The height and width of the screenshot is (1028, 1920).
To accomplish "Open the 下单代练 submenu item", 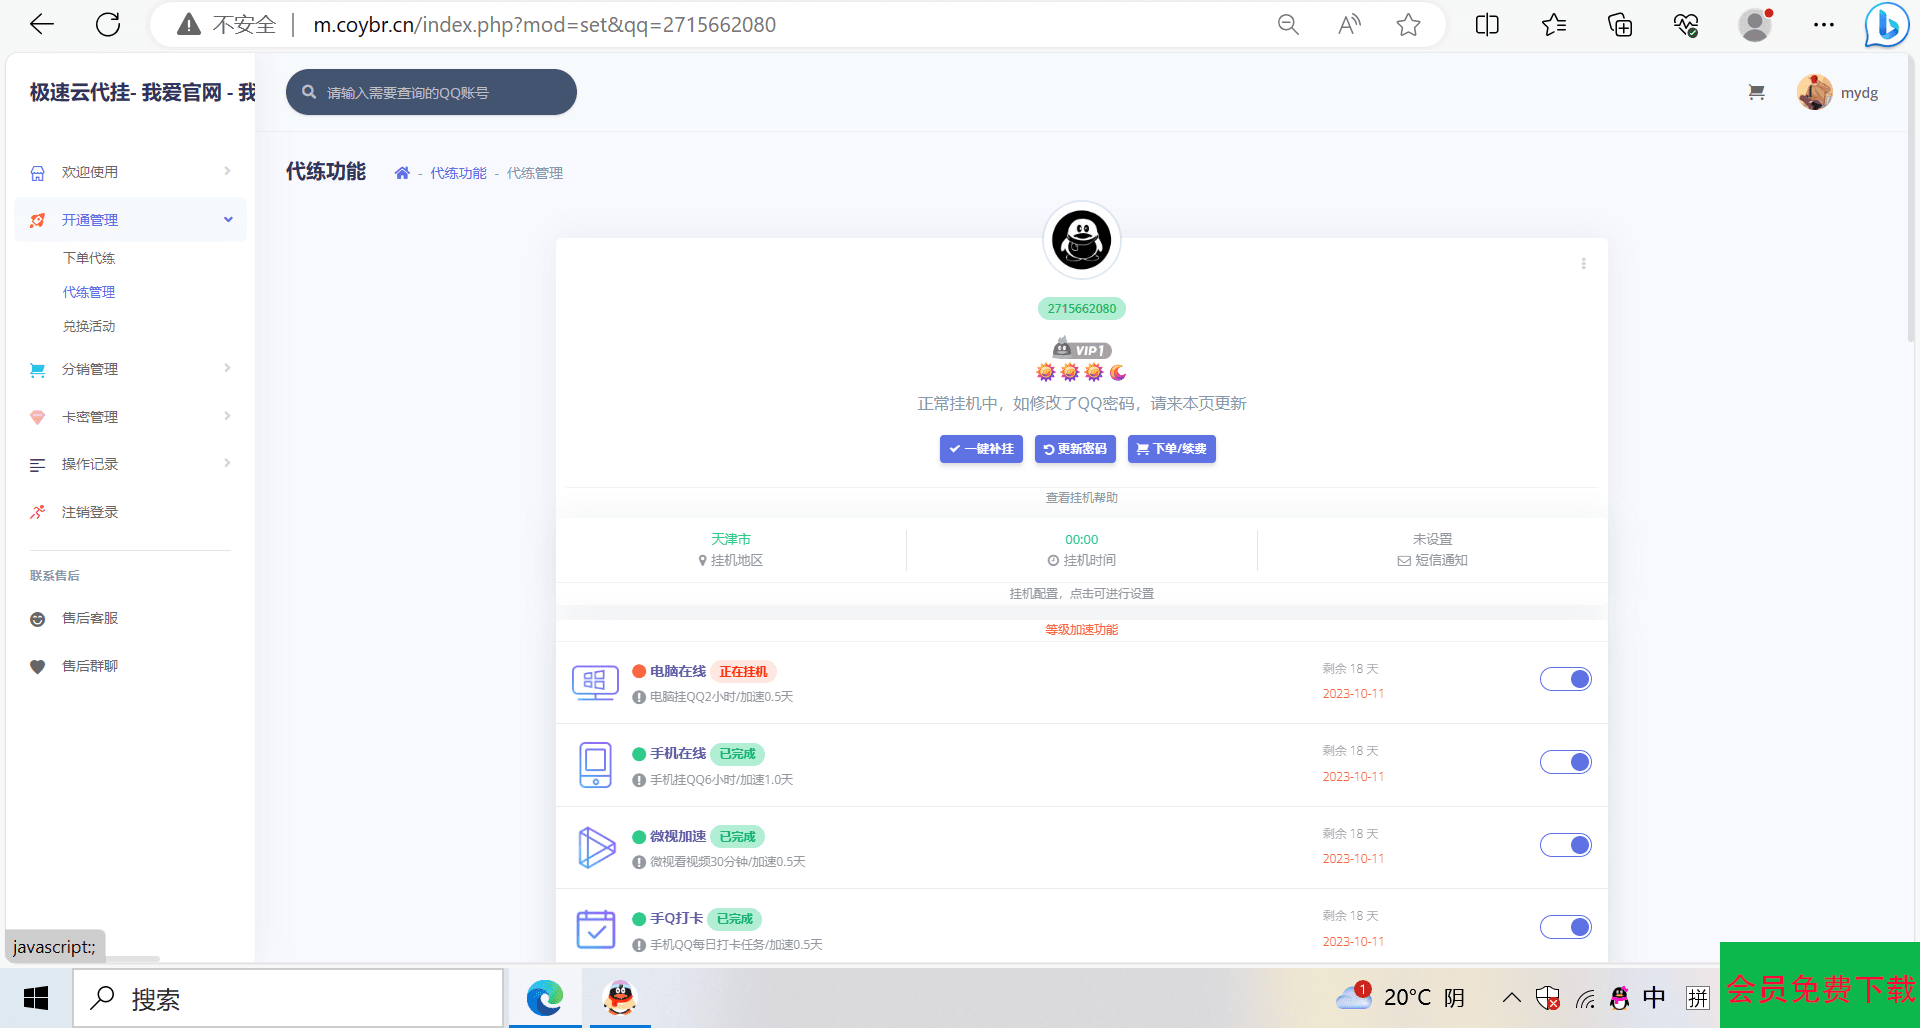I will [89, 258].
